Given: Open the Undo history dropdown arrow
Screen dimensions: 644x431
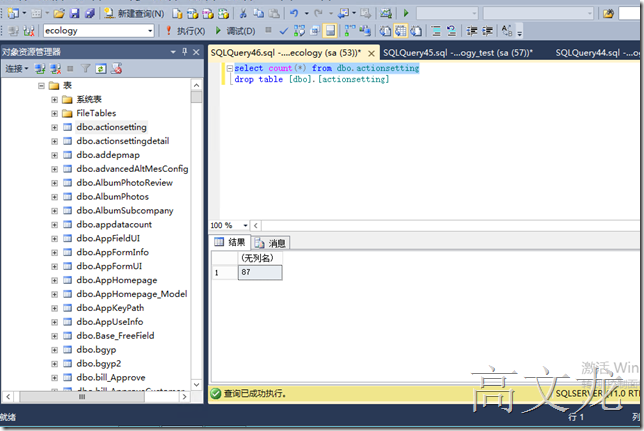Looking at the screenshot, I should point(306,14).
